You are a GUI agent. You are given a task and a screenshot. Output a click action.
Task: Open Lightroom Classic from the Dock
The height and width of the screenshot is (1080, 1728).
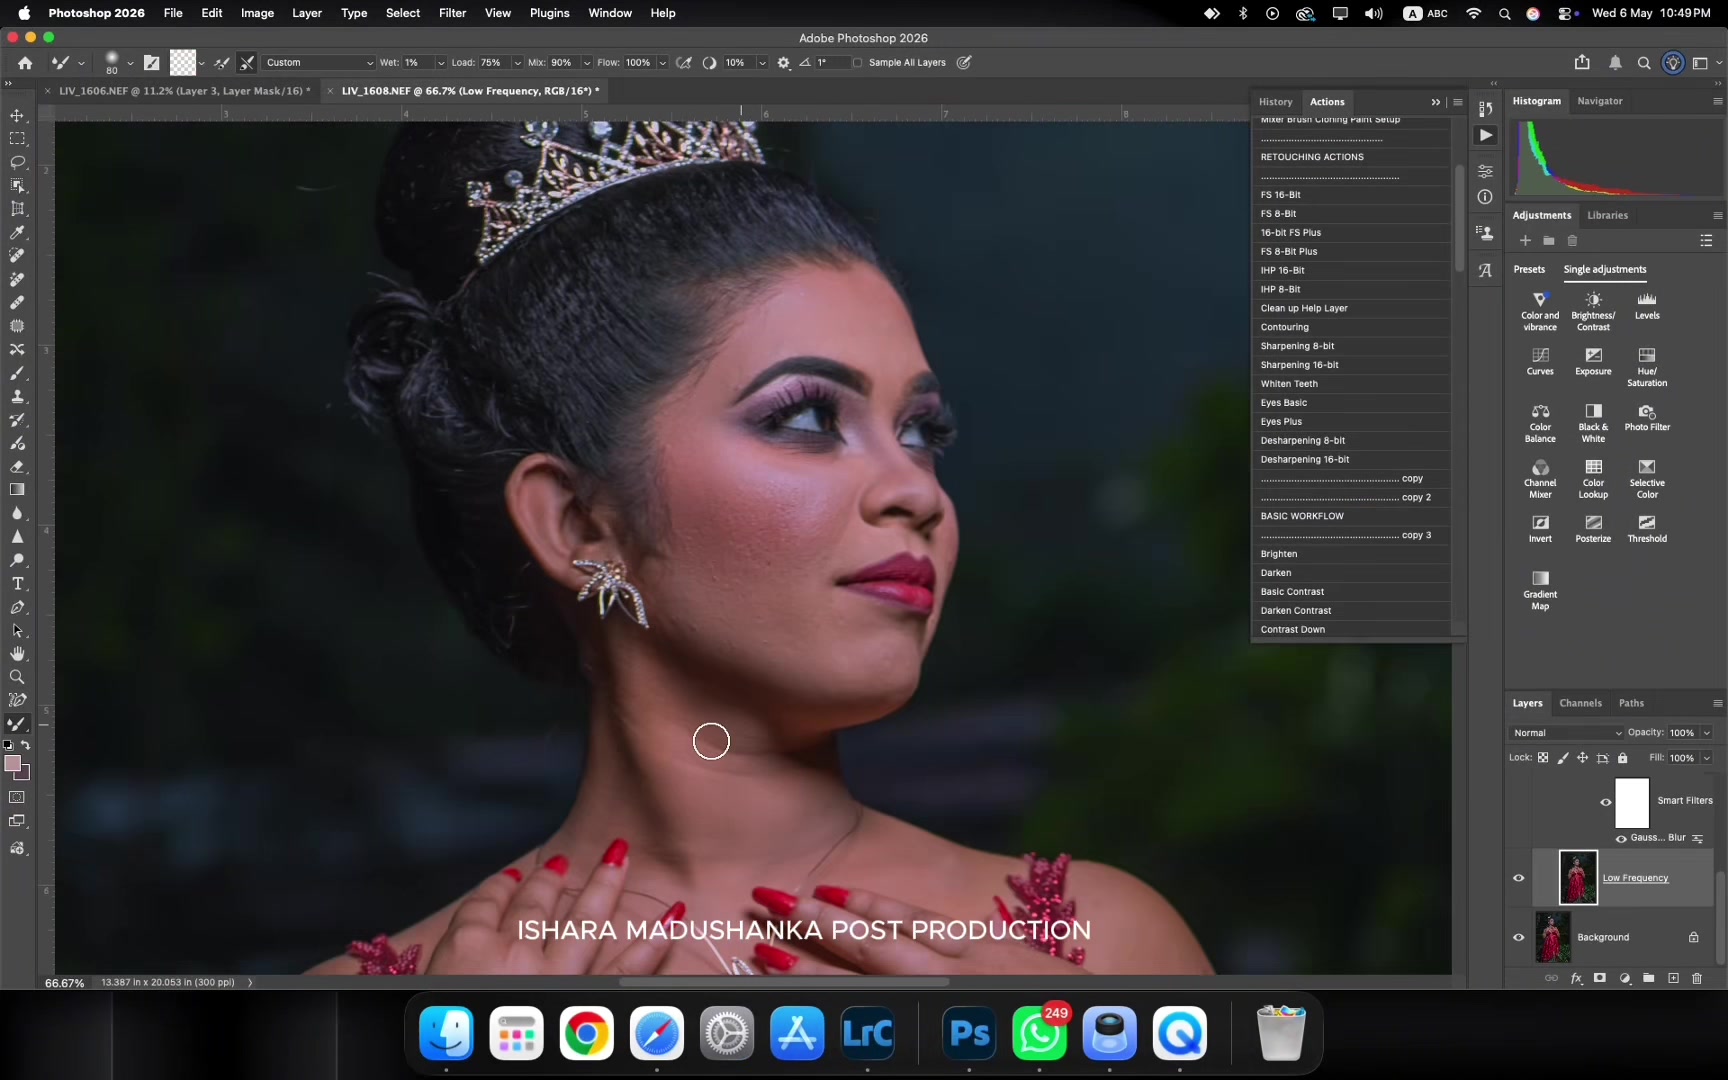coord(867,1033)
